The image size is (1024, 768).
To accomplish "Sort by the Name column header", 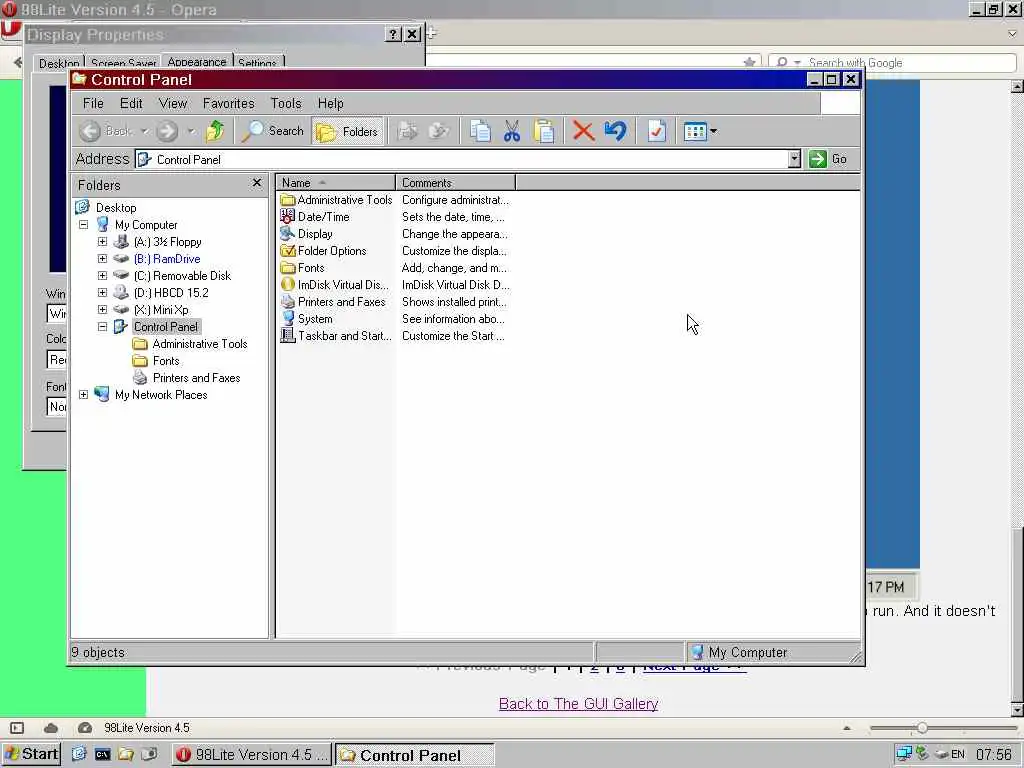I will tap(336, 183).
